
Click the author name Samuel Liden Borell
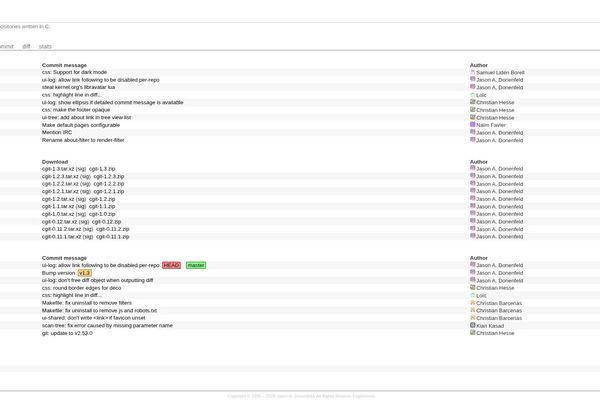pos(500,72)
